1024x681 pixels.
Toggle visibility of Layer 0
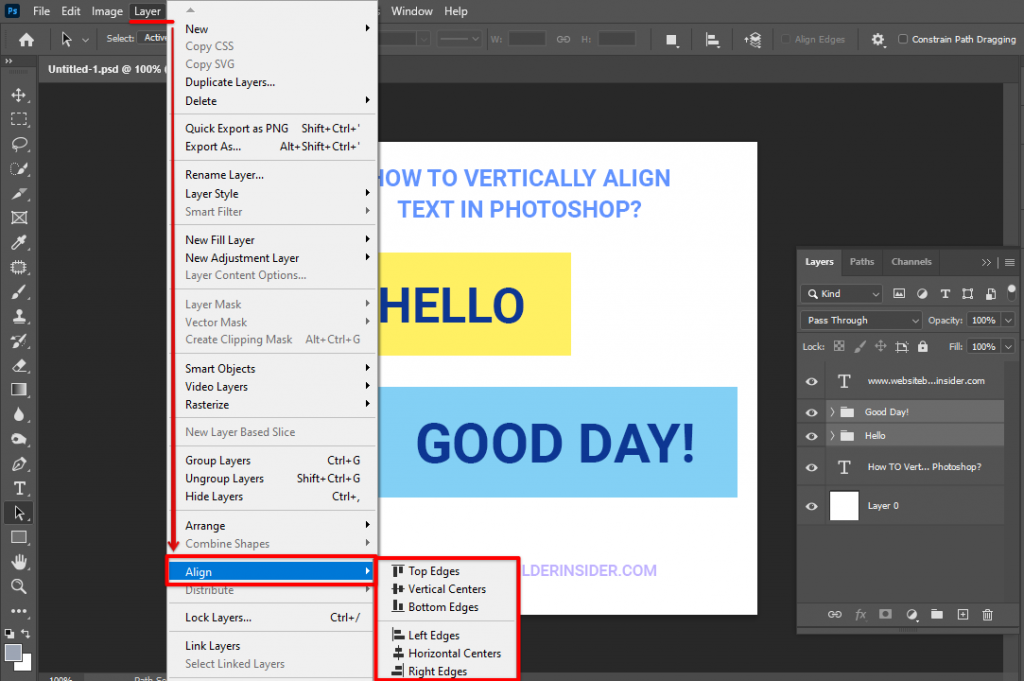(811, 506)
